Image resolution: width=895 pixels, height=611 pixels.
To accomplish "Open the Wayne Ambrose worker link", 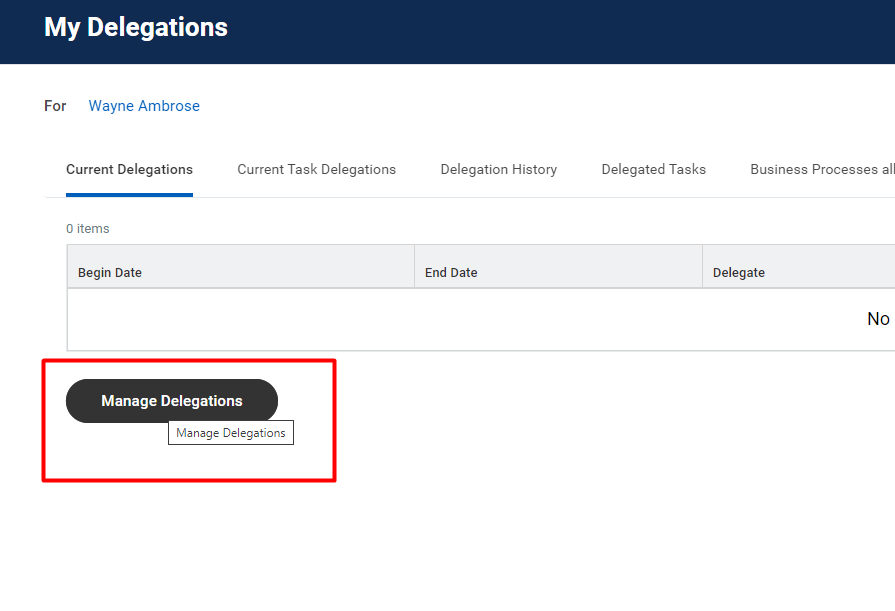I will [144, 106].
